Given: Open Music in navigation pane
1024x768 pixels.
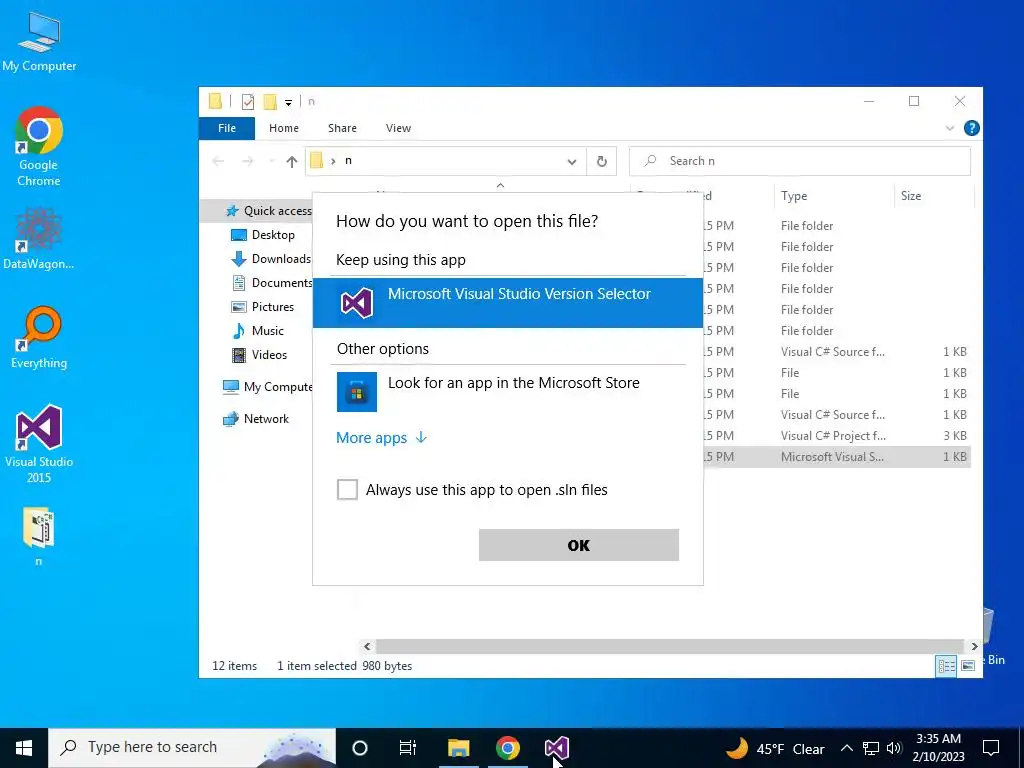Looking at the screenshot, I should tap(258, 331).
